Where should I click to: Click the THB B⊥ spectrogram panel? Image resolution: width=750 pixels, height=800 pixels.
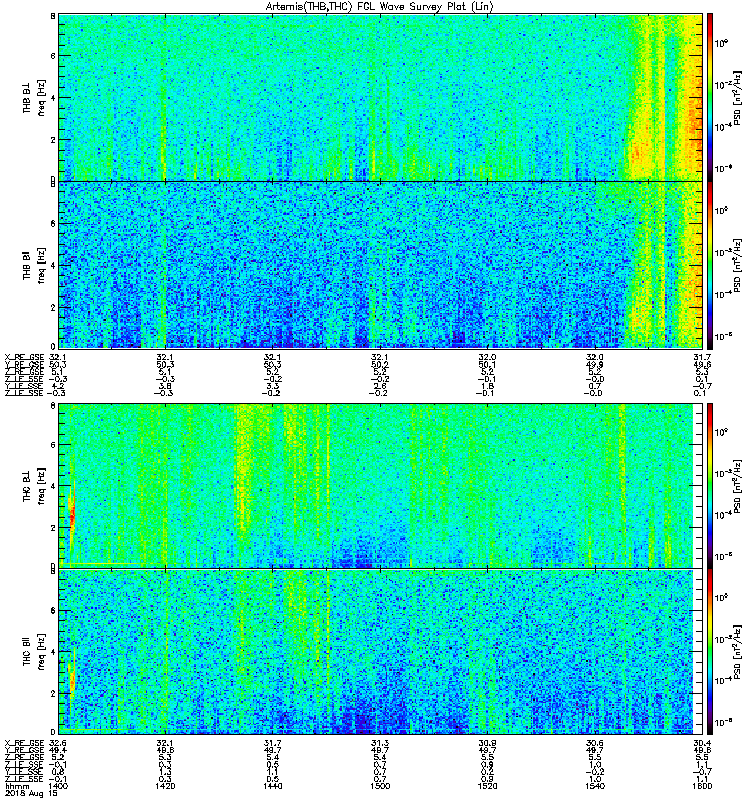[x=381, y=97]
